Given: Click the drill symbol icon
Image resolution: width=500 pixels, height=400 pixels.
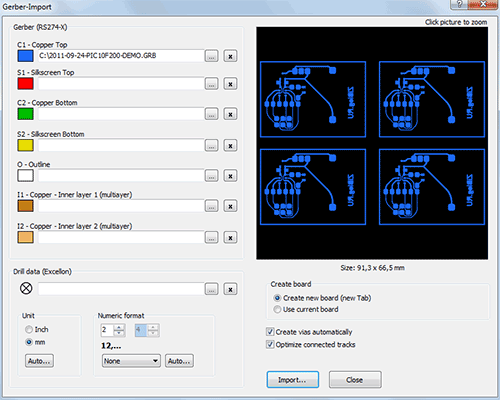Looking at the screenshot, I should coord(26,288).
